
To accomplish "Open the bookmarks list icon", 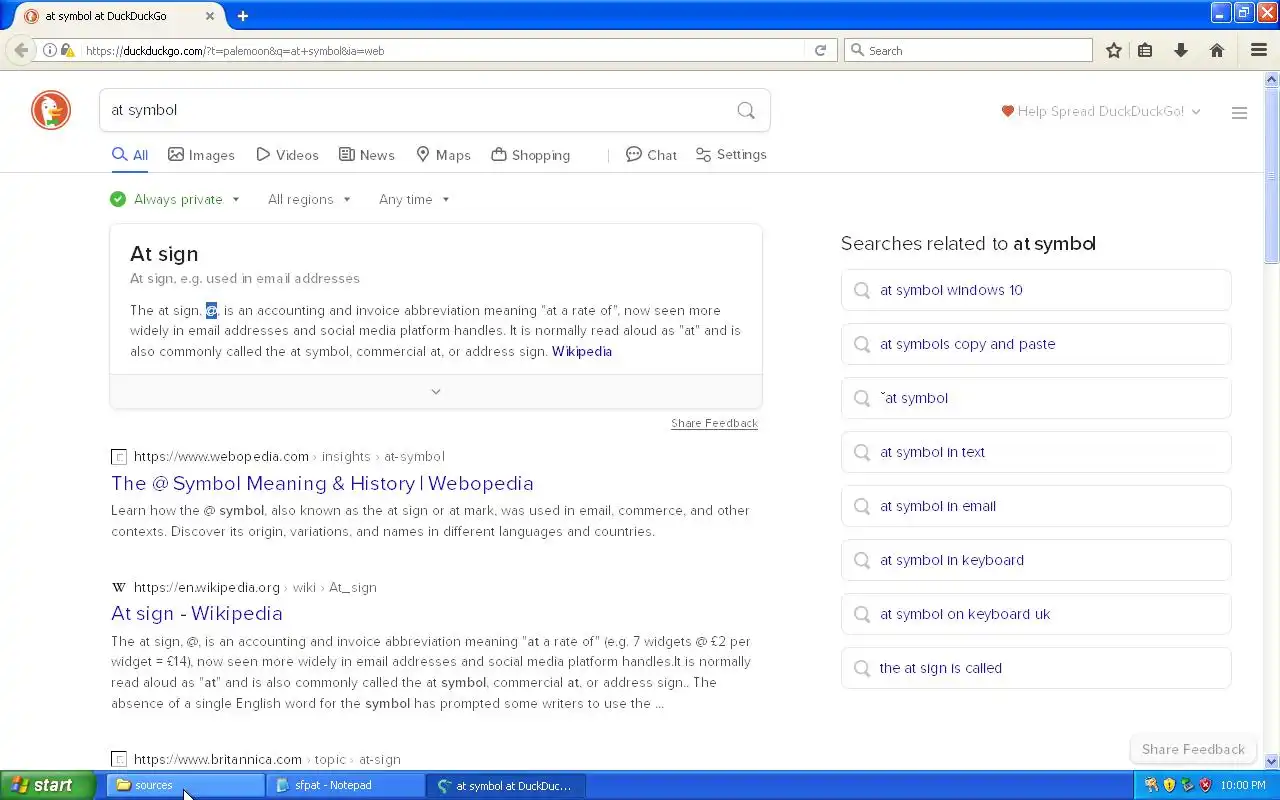I will point(1145,50).
